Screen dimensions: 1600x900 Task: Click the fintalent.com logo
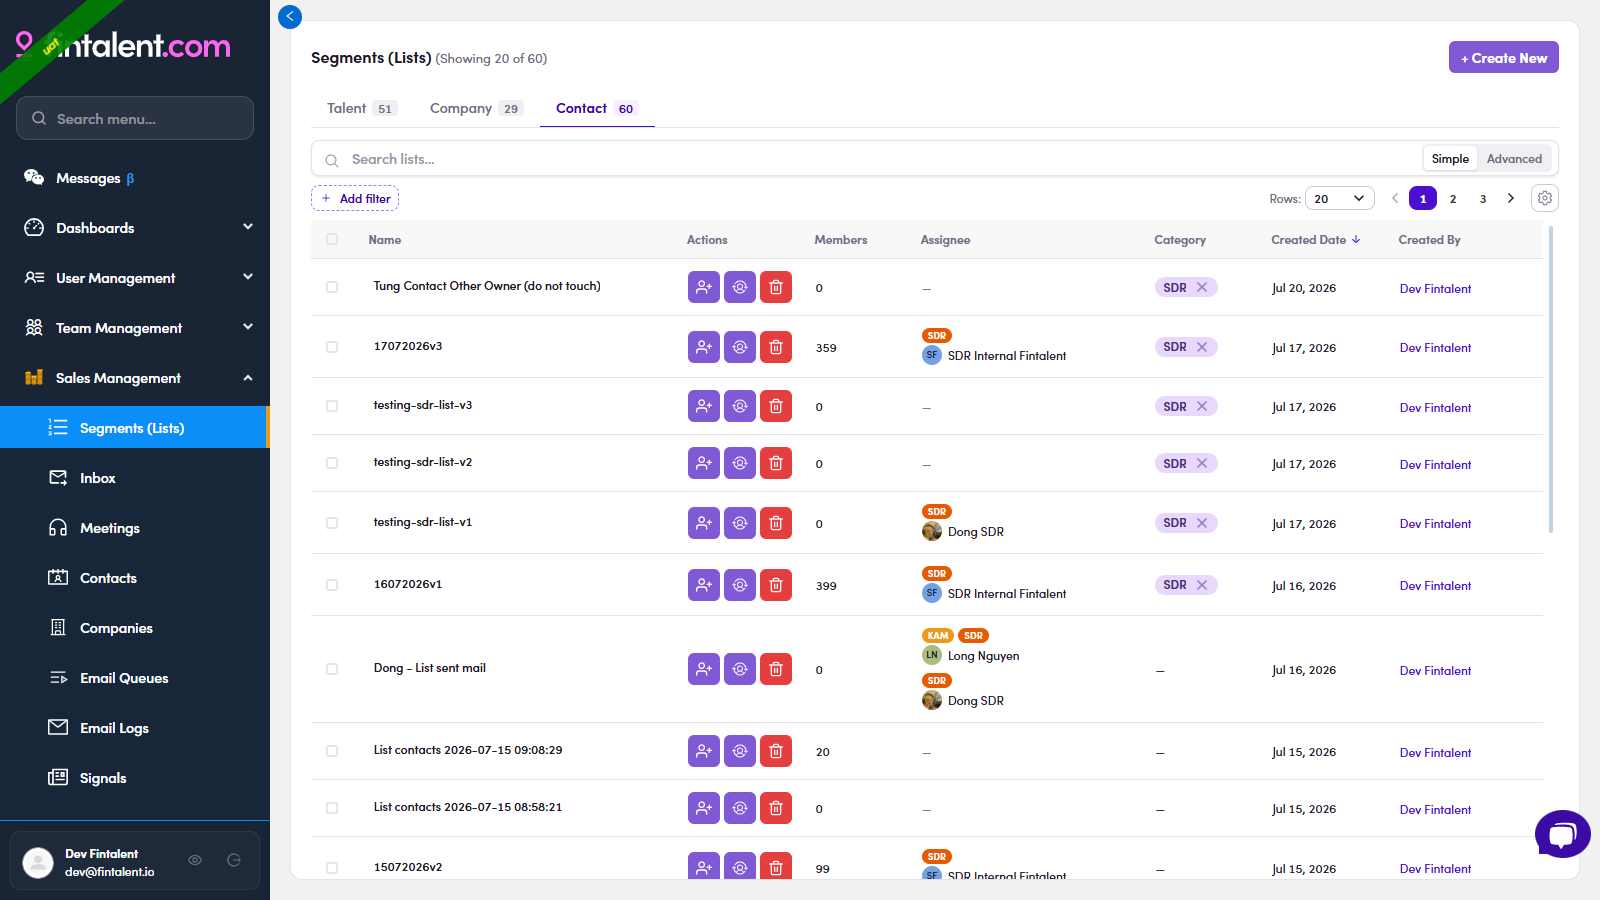(123, 46)
